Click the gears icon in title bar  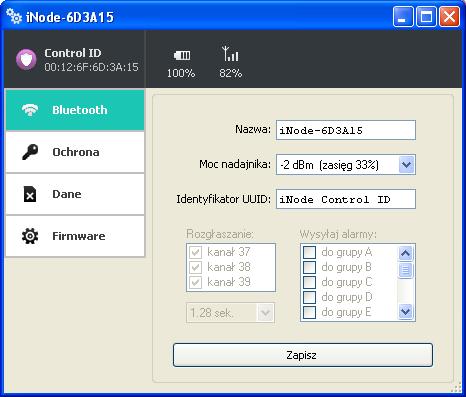coord(14,16)
